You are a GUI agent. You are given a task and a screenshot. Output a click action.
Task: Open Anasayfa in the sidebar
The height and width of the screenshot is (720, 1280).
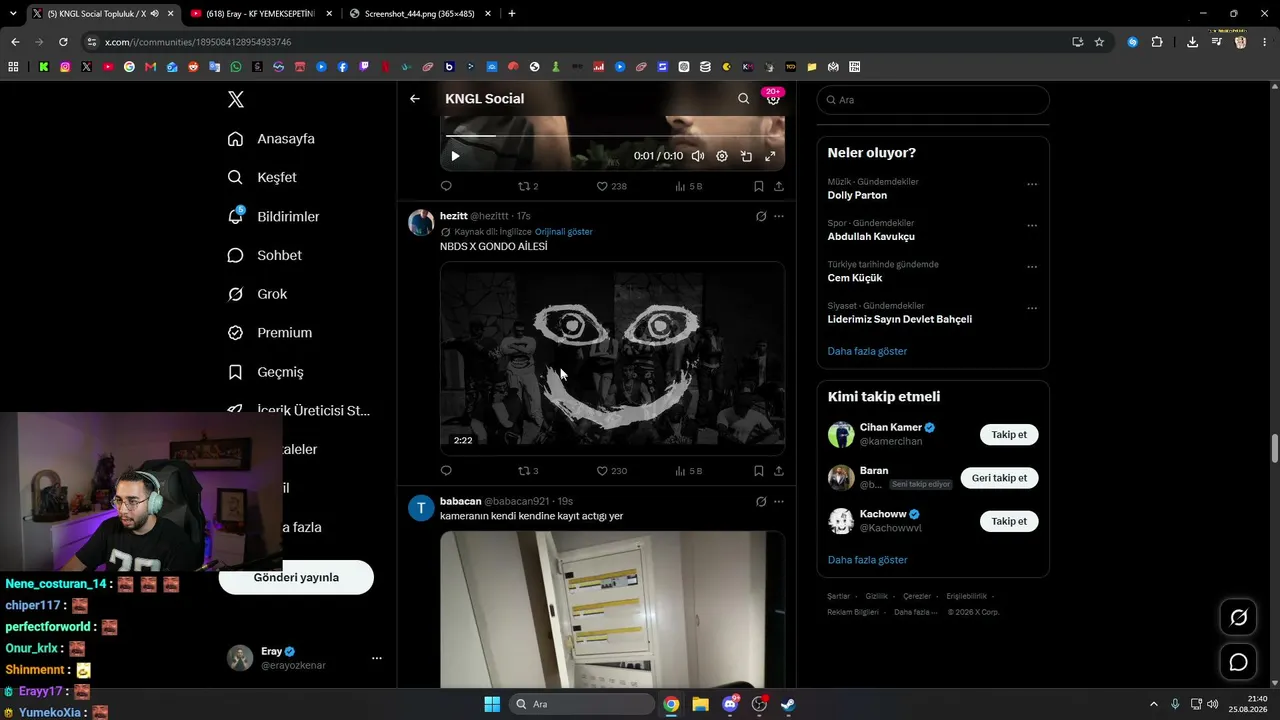pyautogui.click(x=271, y=139)
